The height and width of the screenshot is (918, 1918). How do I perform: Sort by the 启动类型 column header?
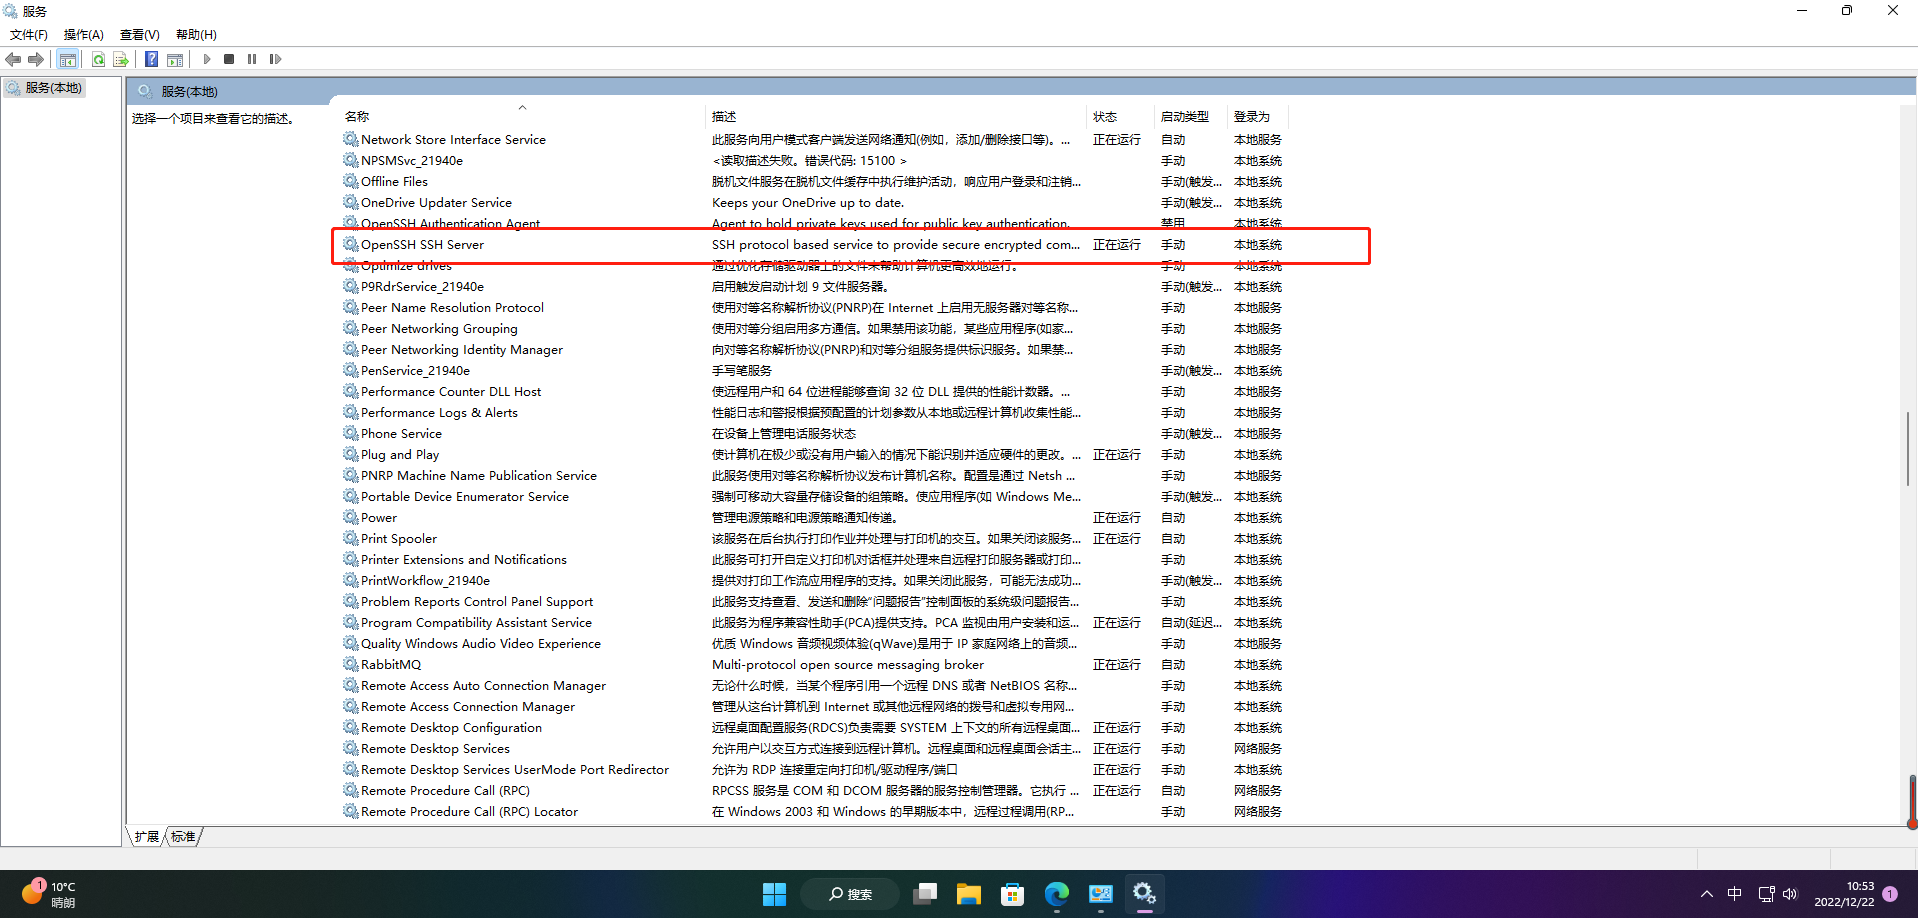click(1185, 116)
